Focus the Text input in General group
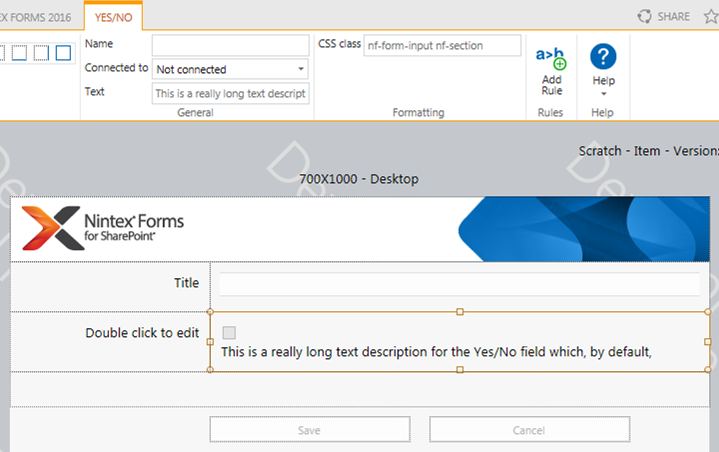Image resolution: width=719 pixels, height=452 pixels. (x=230, y=94)
